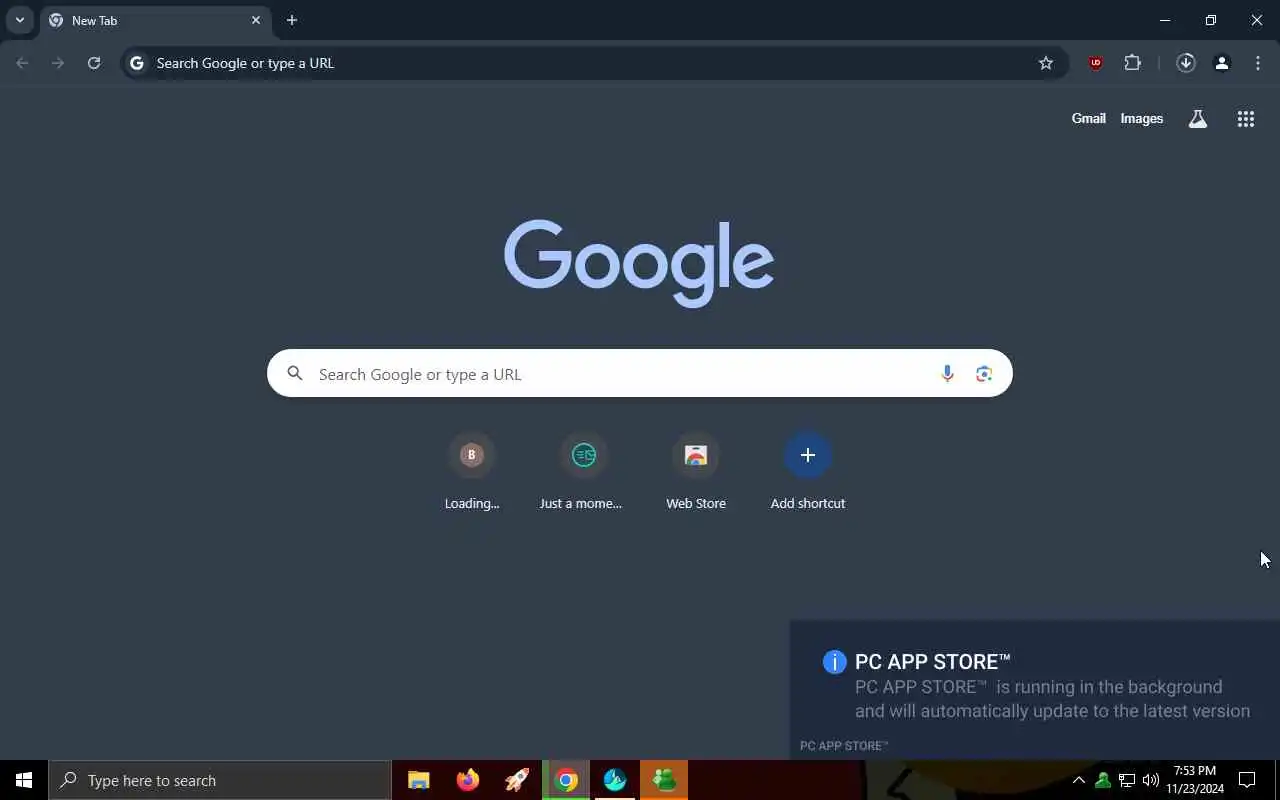Open the Windows notification center
This screenshot has height=800, width=1280.
1247,780
